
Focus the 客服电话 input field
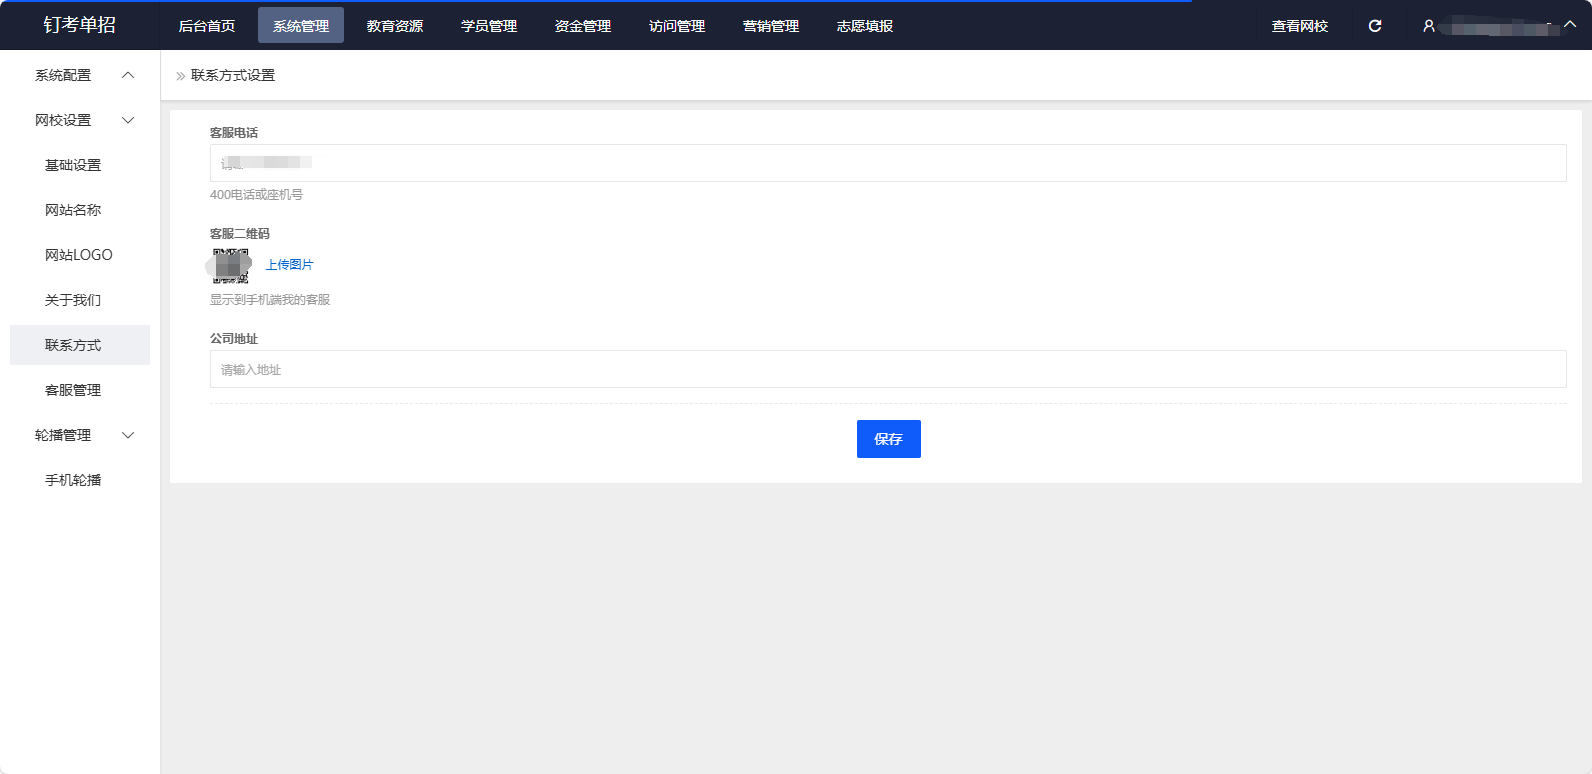click(888, 163)
